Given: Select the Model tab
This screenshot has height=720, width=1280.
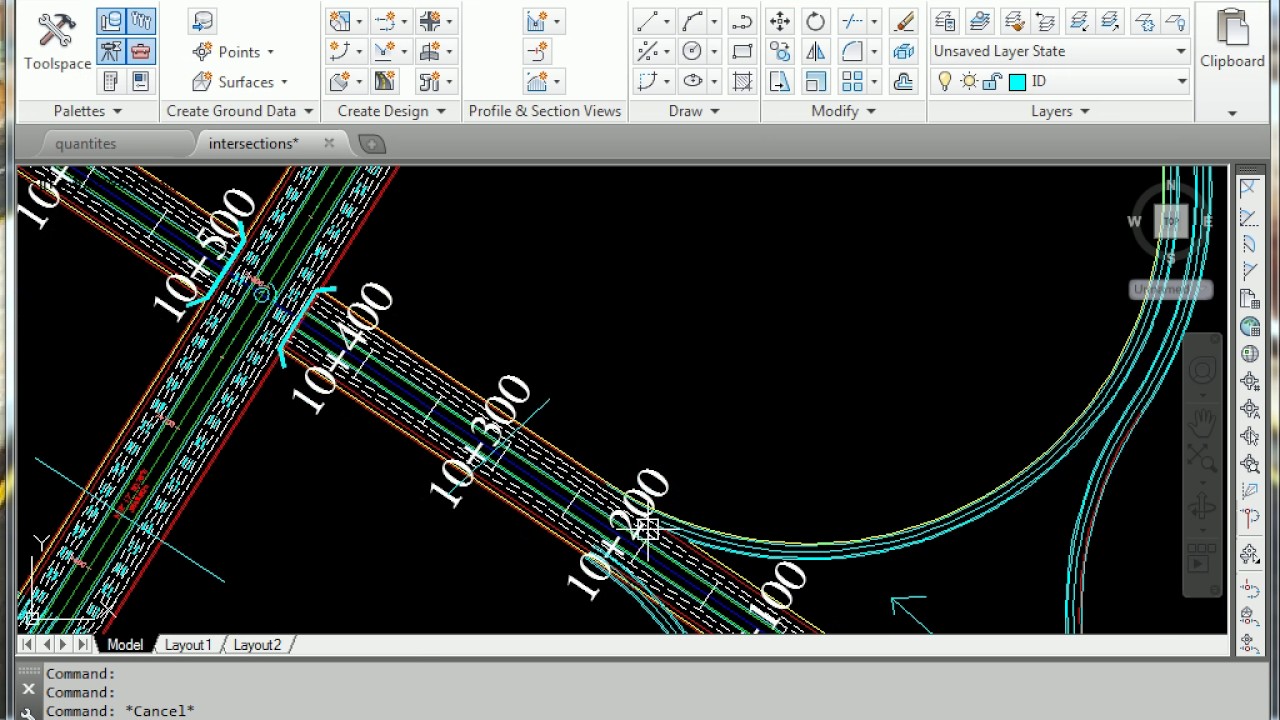Looking at the screenshot, I should 125,645.
